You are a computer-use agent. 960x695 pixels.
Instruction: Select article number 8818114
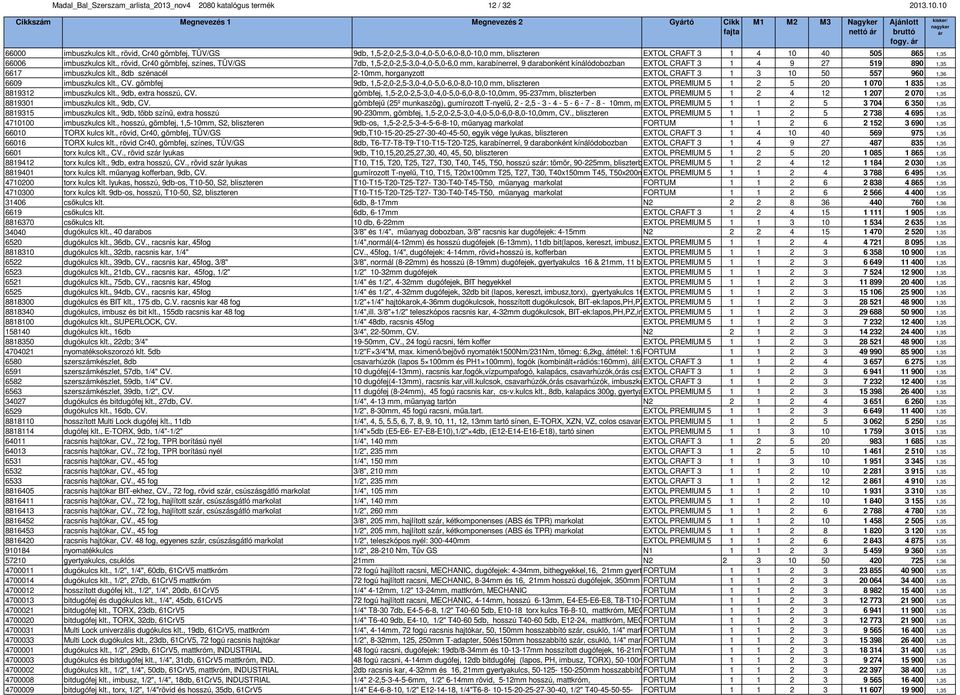tap(20, 431)
